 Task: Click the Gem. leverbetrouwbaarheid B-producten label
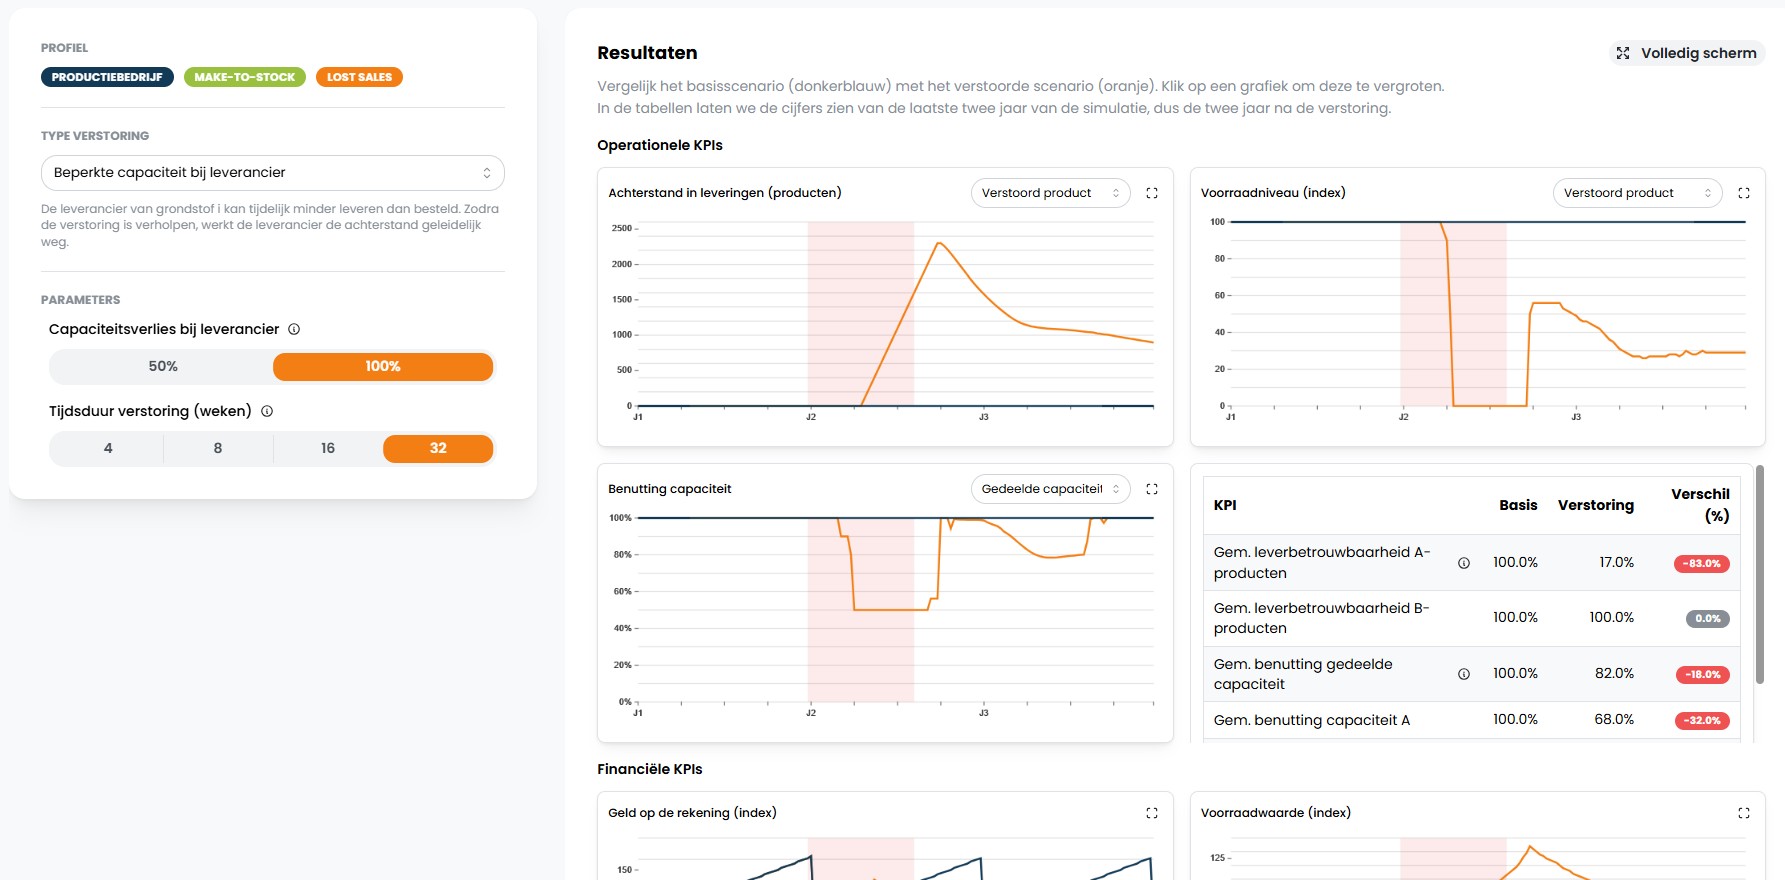click(1322, 618)
